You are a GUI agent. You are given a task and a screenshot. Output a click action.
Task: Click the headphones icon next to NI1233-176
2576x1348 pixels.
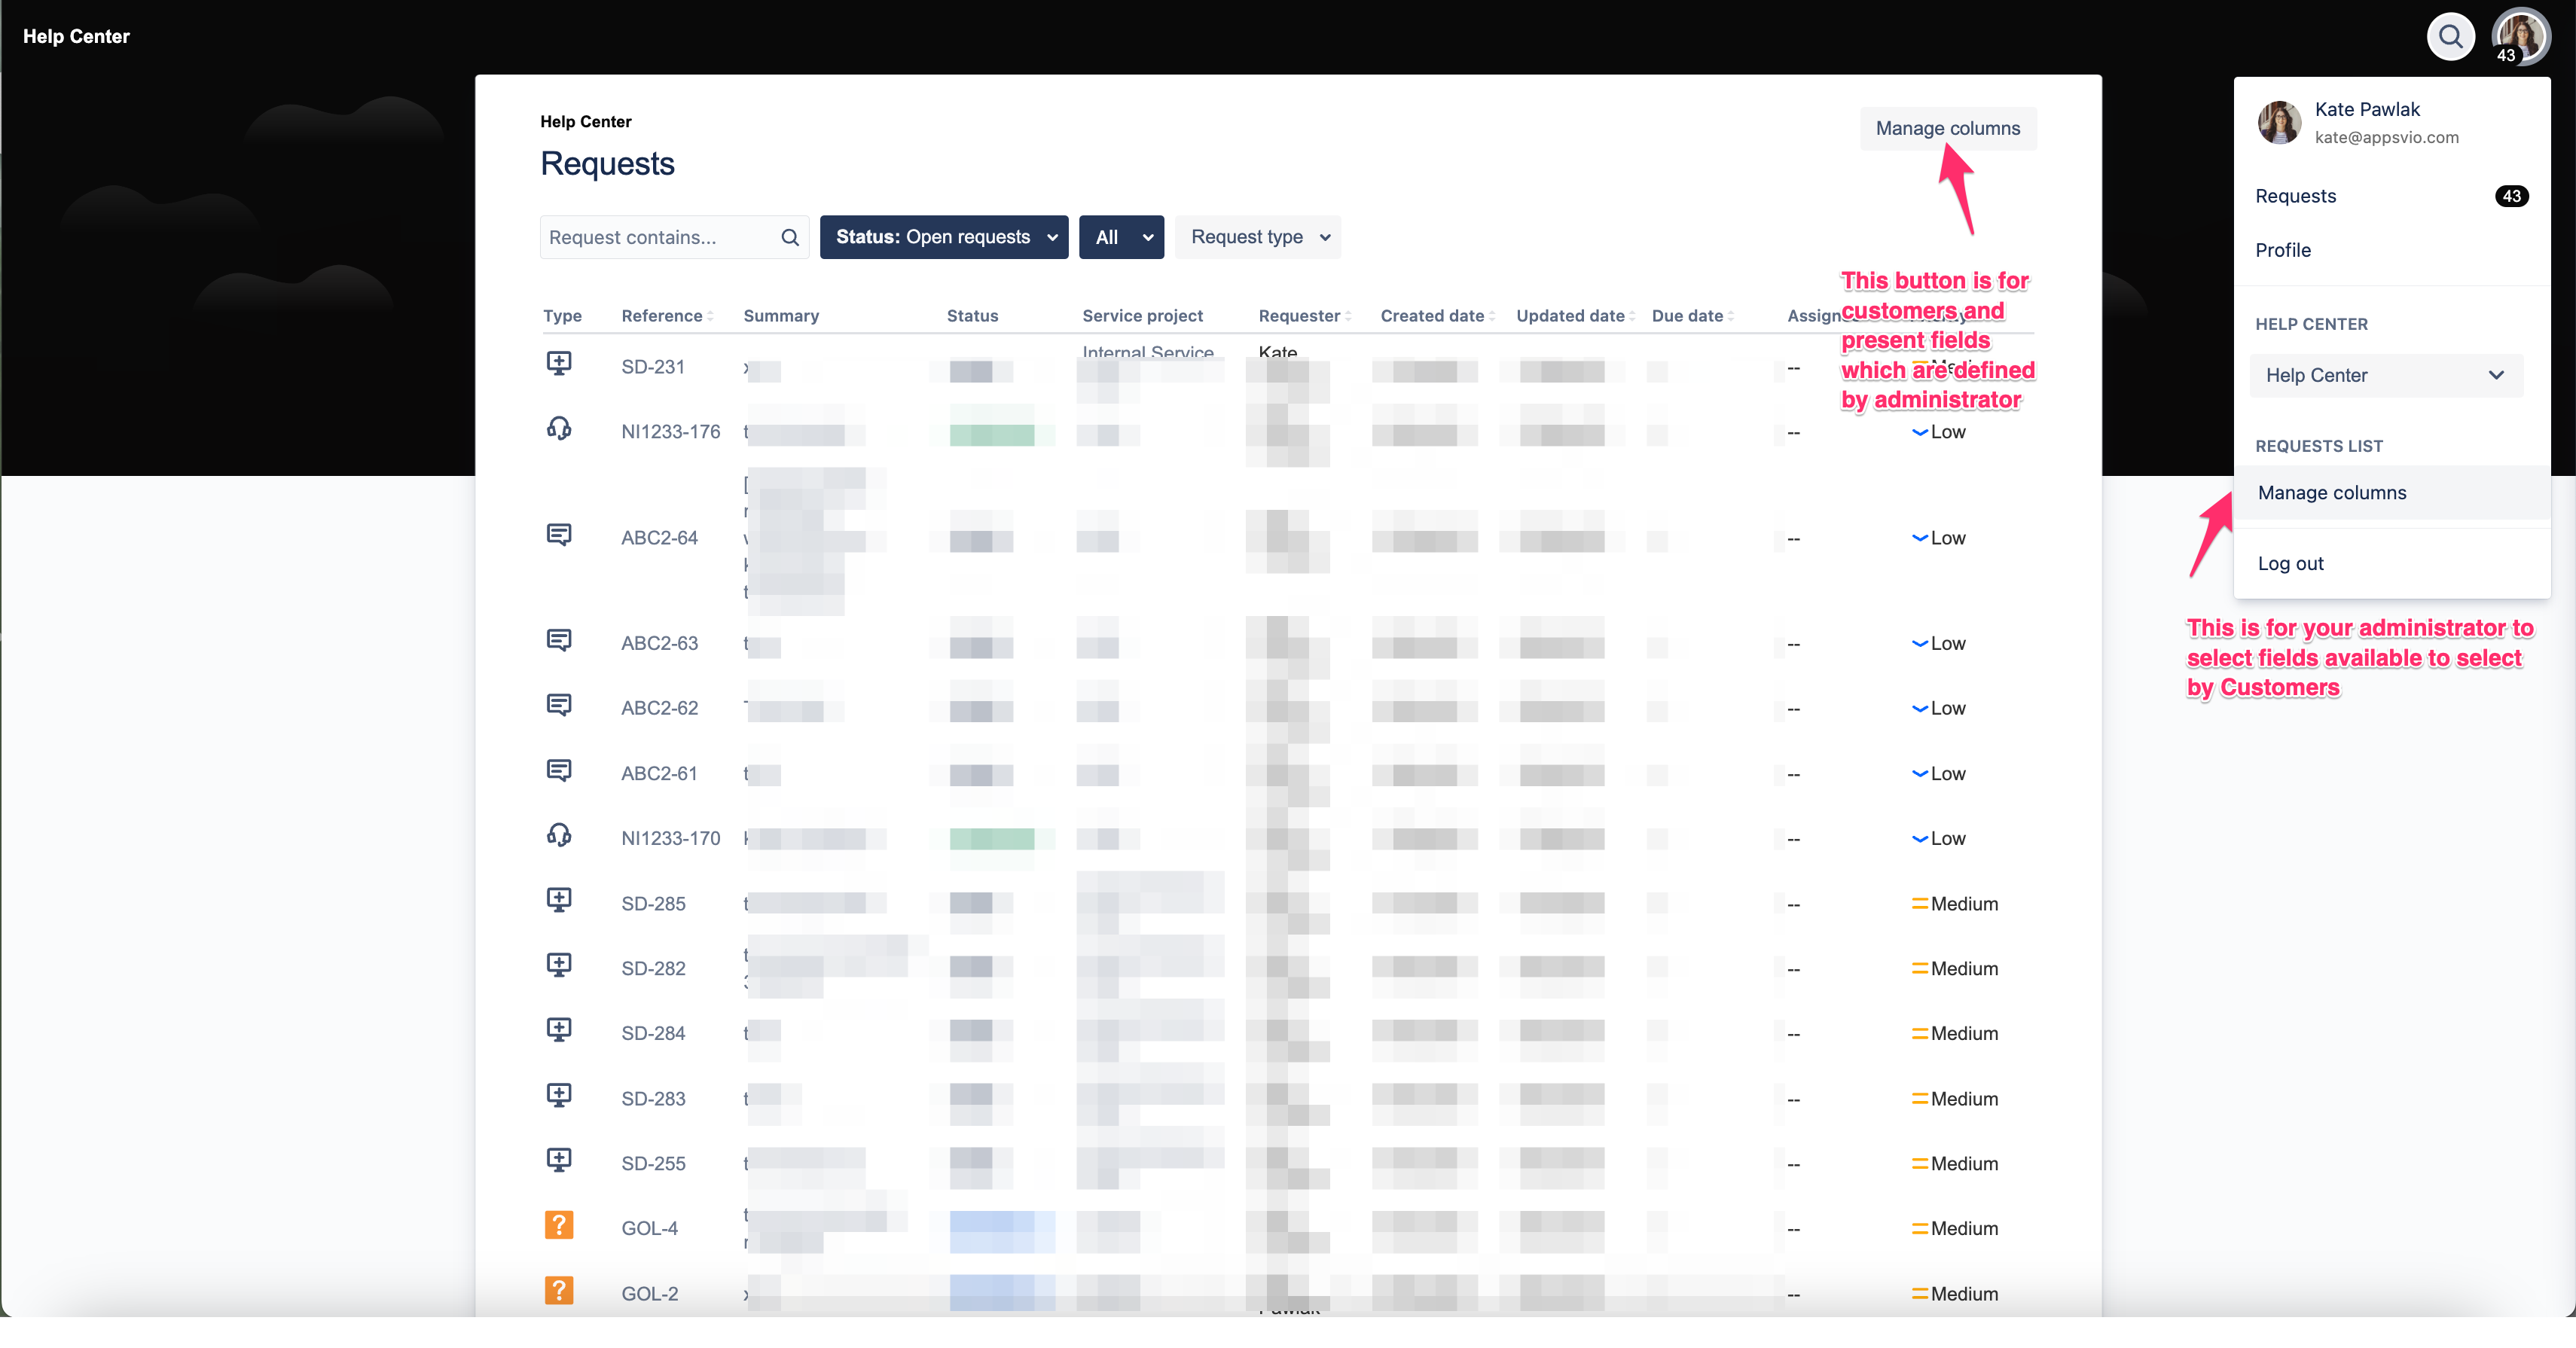tap(559, 429)
